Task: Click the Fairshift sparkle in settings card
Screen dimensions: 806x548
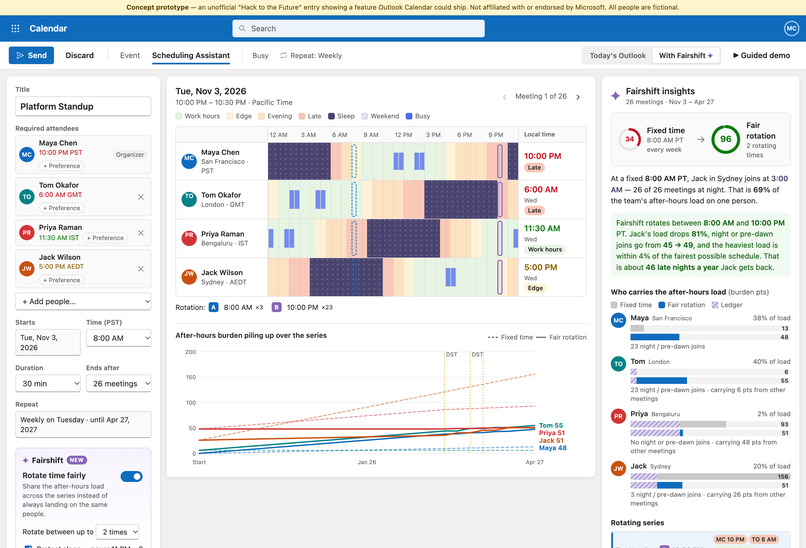Action: point(25,461)
